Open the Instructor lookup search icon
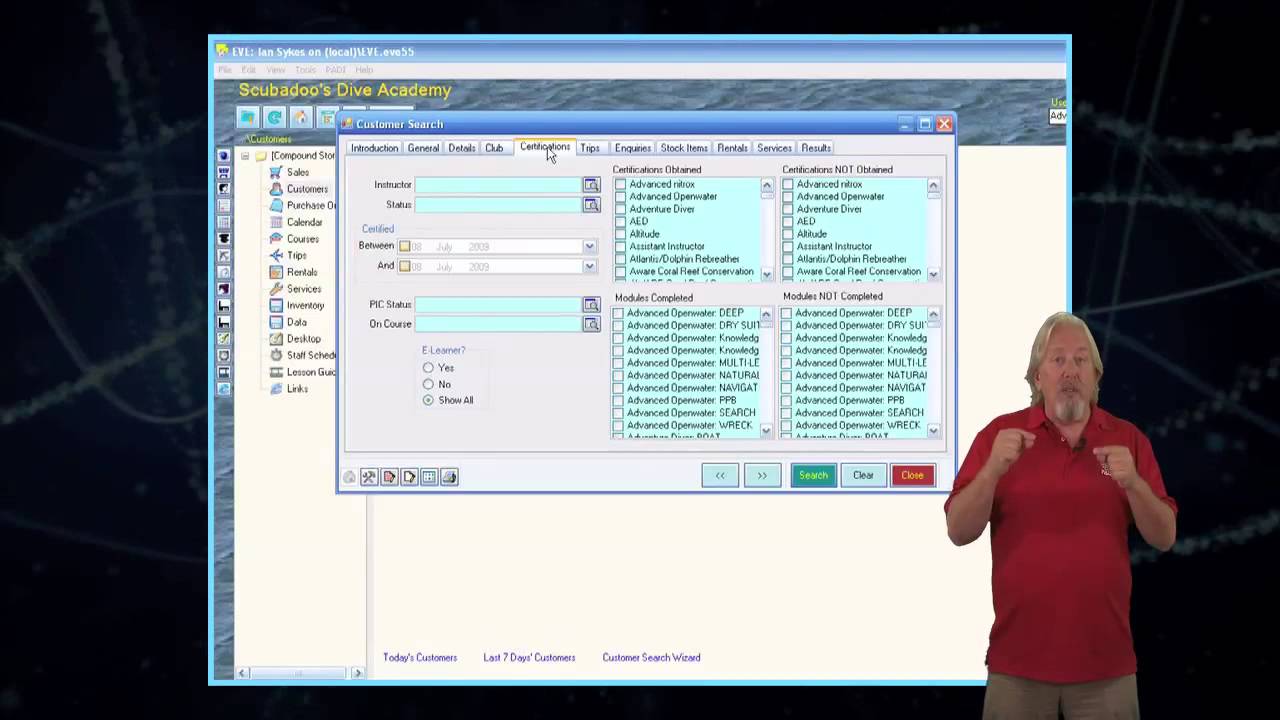The height and width of the screenshot is (720, 1280). point(591,185)
